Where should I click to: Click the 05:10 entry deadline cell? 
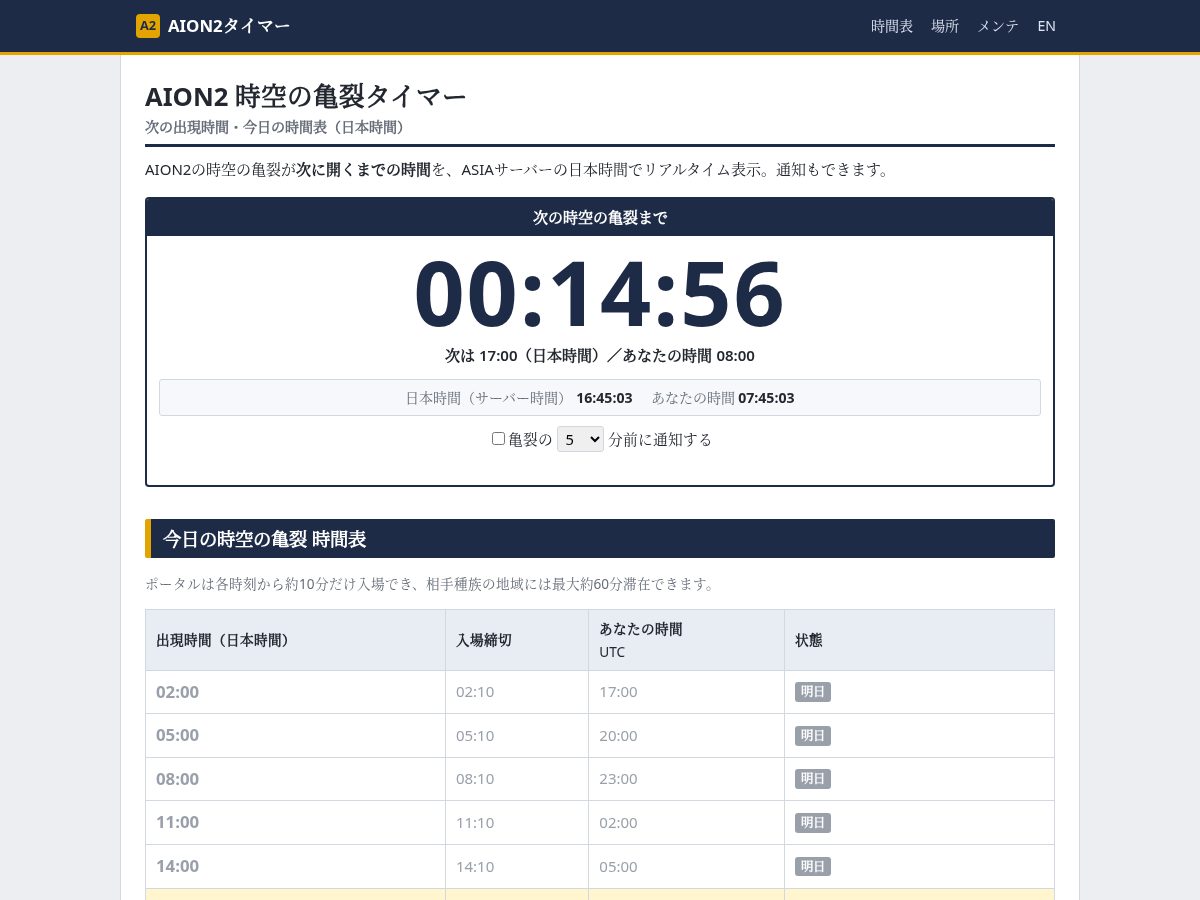coord(517,735)
